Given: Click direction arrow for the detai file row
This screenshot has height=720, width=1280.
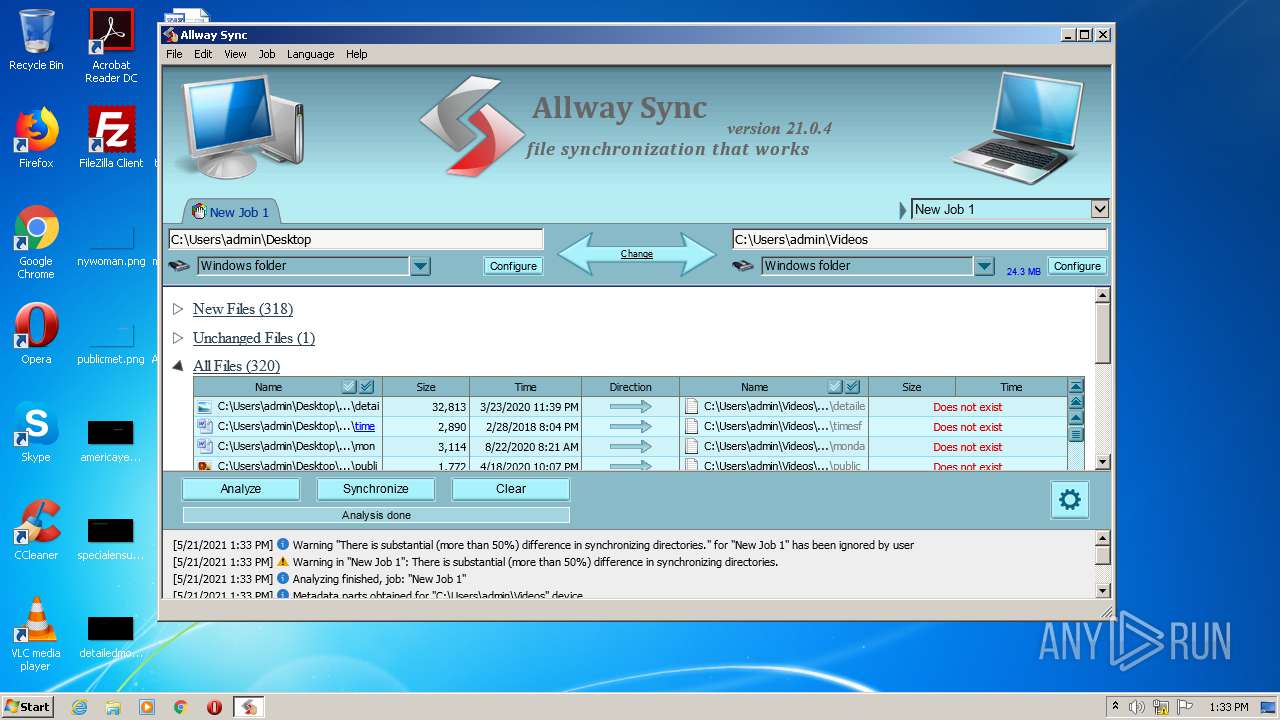Looking at the screenshot, I should (630, 407).
